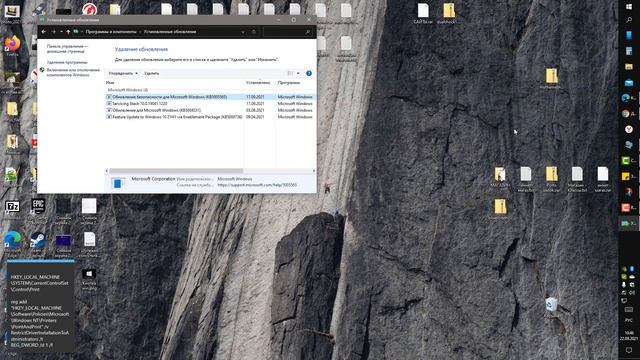This screenshot has width=640, height=360.
Task: Click the red circular desktop icon at top
Action: tap(89, 9)
